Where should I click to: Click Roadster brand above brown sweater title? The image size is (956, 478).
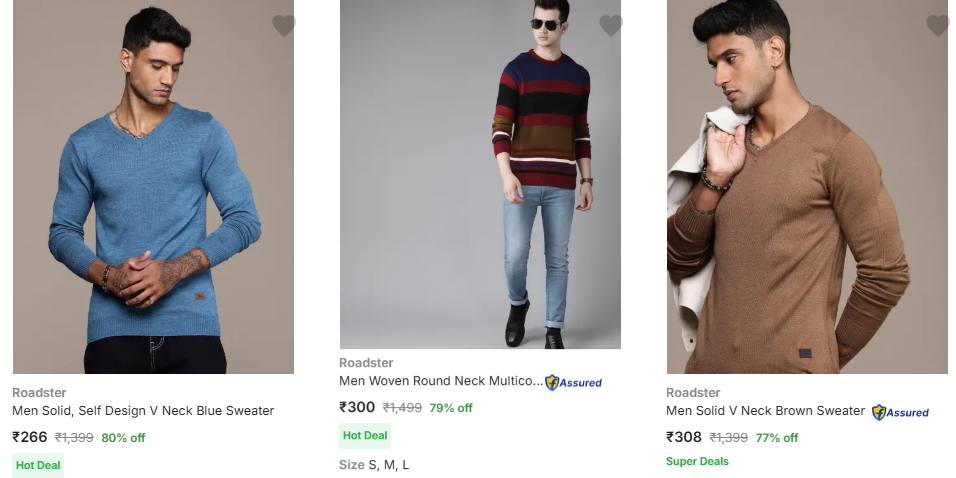693,393
